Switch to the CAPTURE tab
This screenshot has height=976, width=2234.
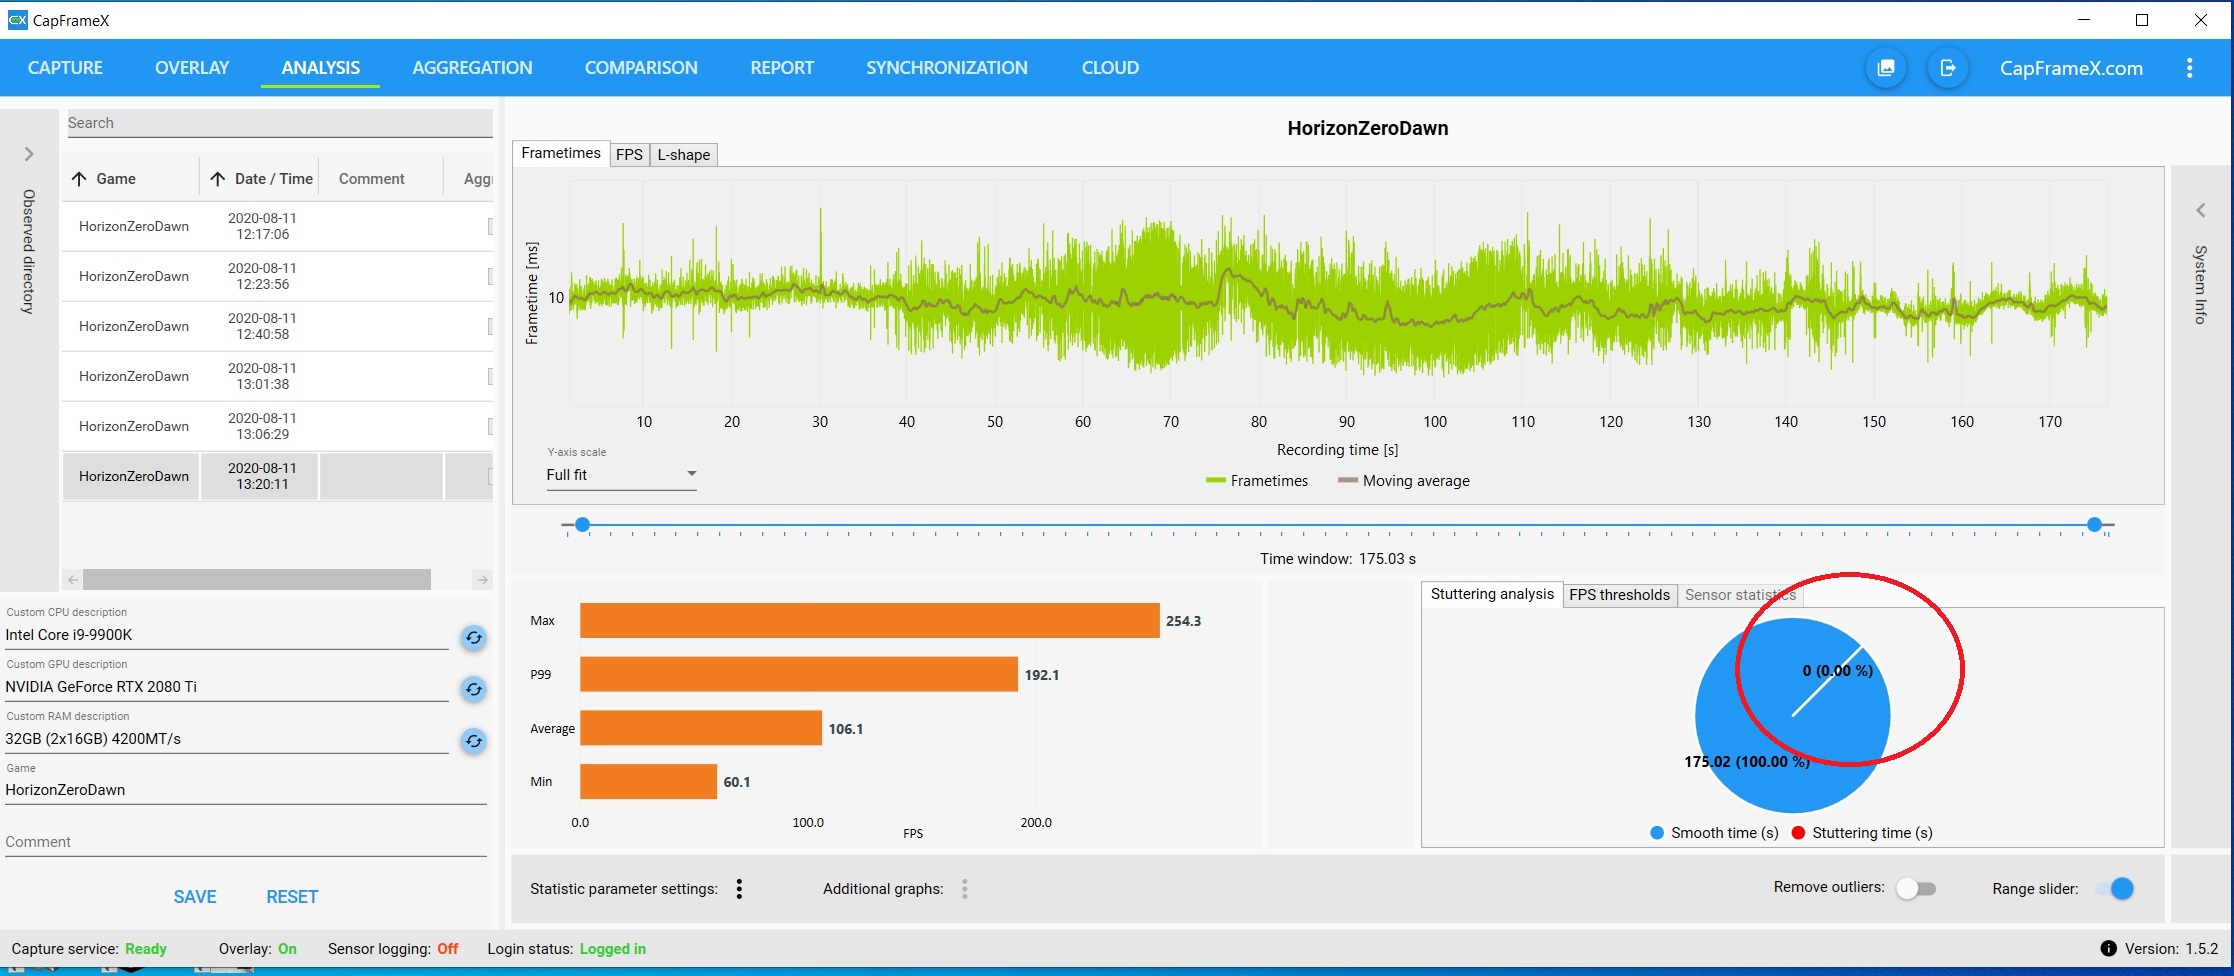(x=65, y=68)
